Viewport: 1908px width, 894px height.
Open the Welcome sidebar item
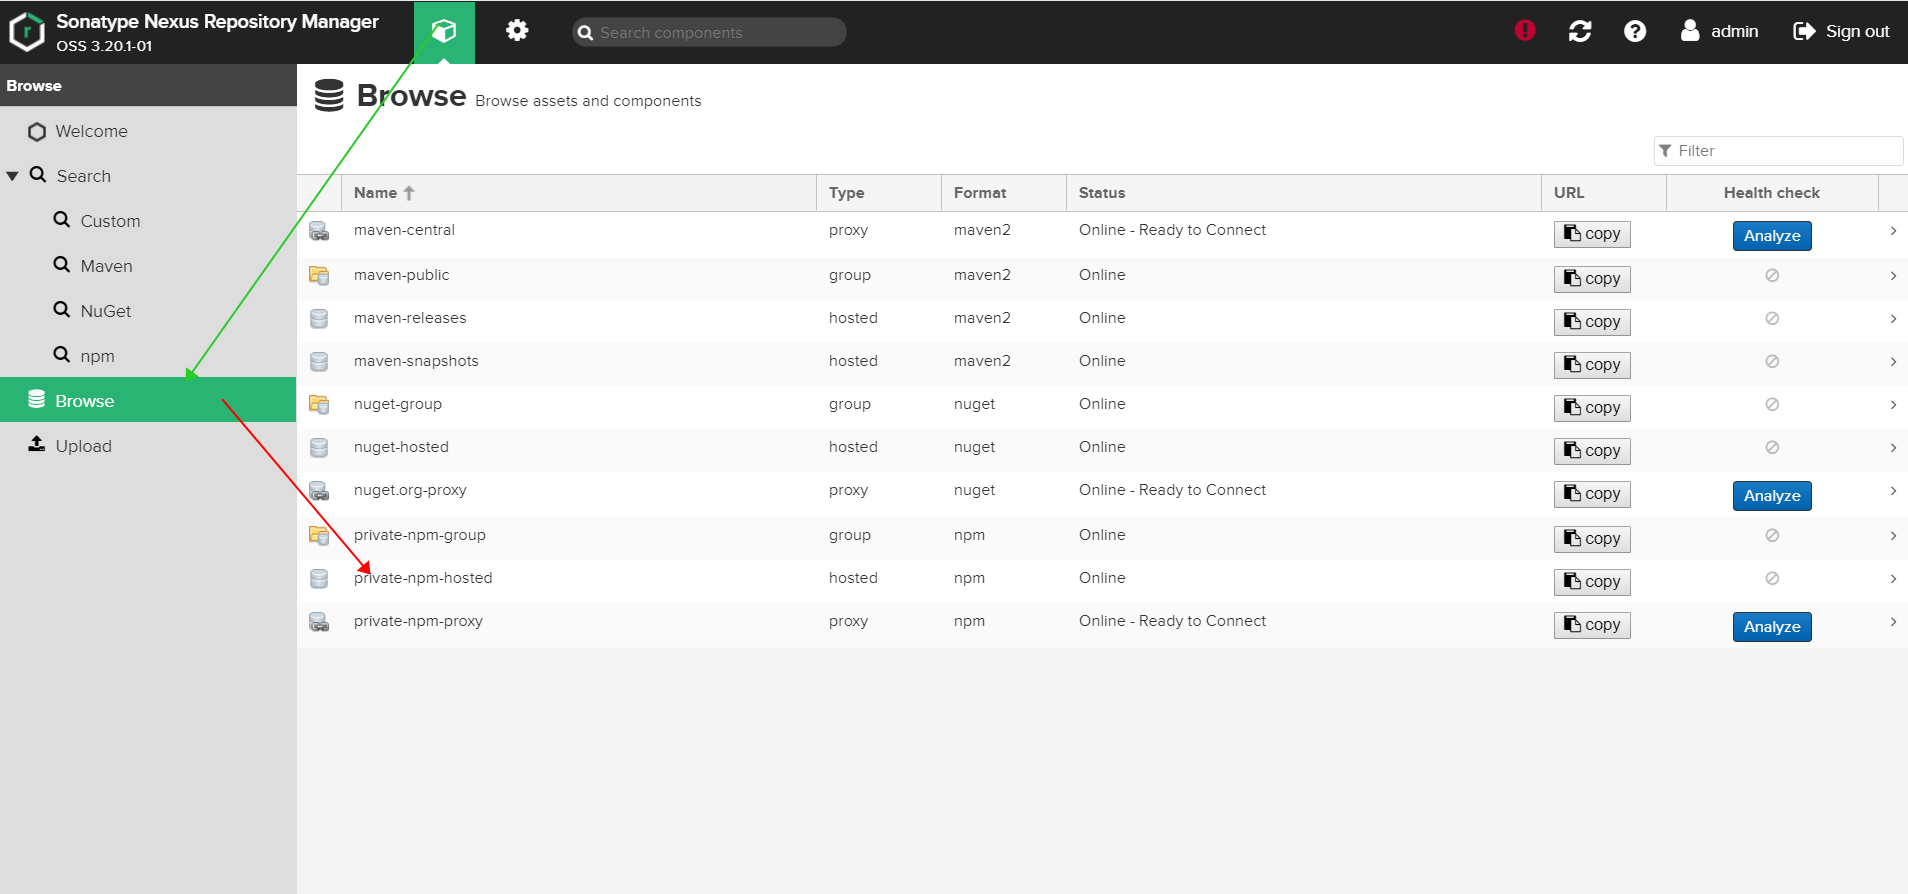point(91,131)
